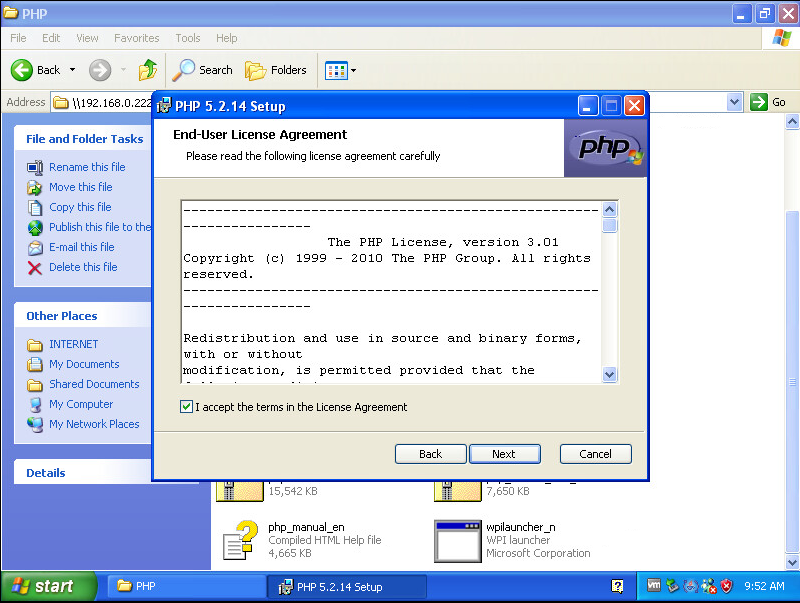This screenshot has height=603, width=800.
Task: Open the Tools menu in Explorer
Action: (188, 38)
